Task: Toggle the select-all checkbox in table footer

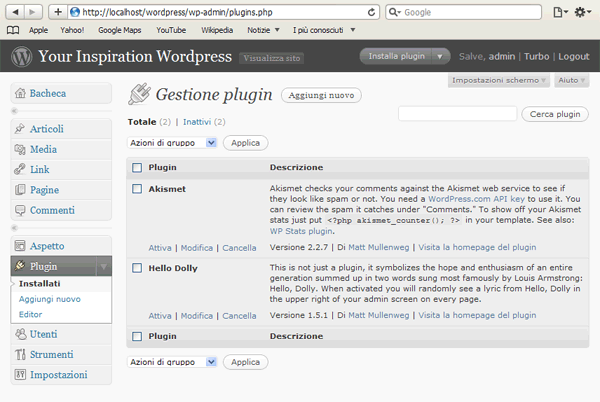Action: click(137, 336)
